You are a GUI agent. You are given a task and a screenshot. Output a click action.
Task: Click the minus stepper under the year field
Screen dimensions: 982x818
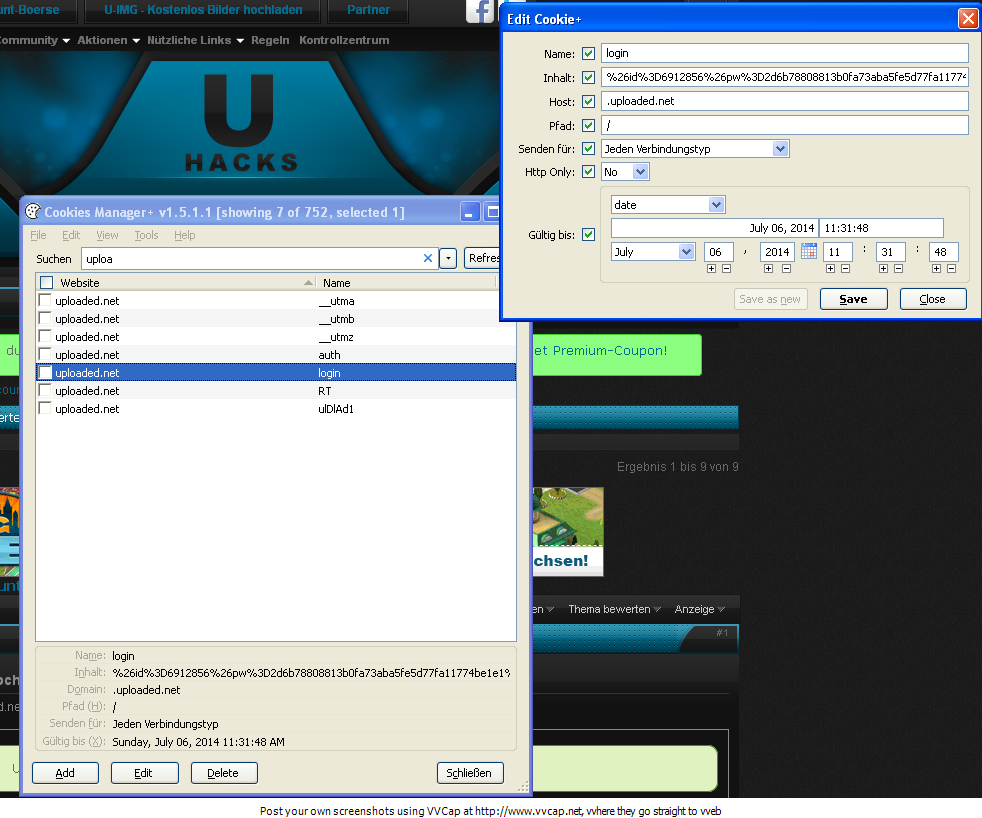pyautogui.click(x=786, y=269)
